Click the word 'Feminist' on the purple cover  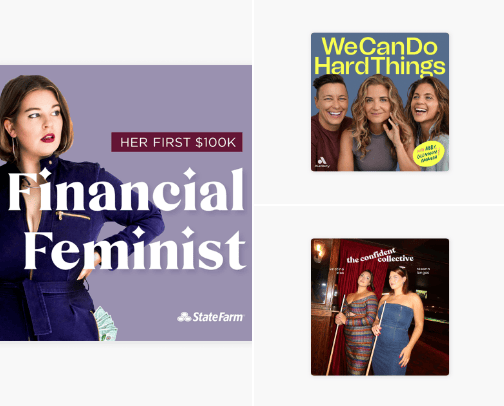134,249
